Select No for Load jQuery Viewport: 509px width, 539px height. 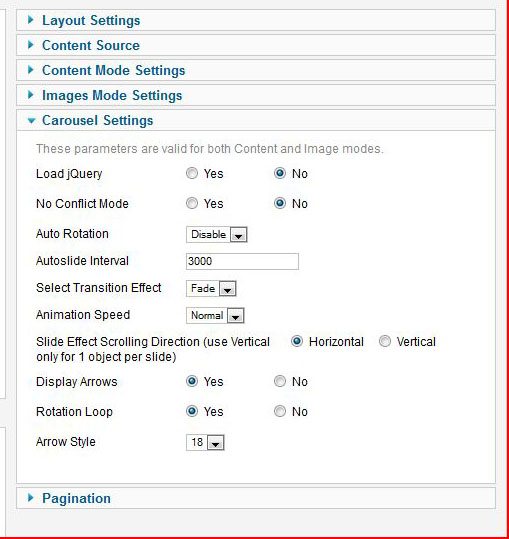[x=280, y=173]
